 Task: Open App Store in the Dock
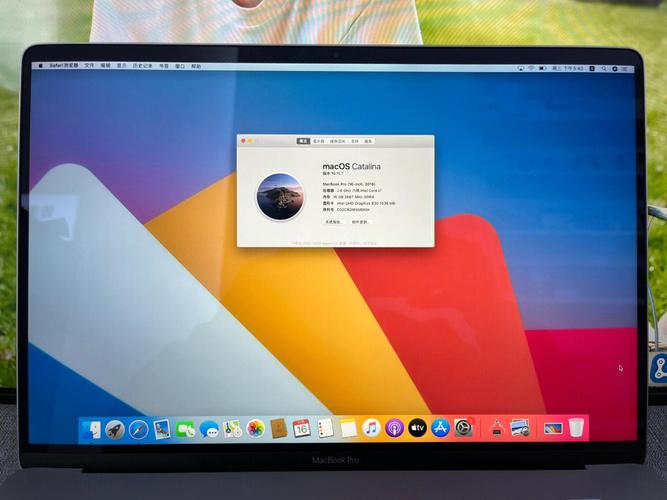pos(440,428)
